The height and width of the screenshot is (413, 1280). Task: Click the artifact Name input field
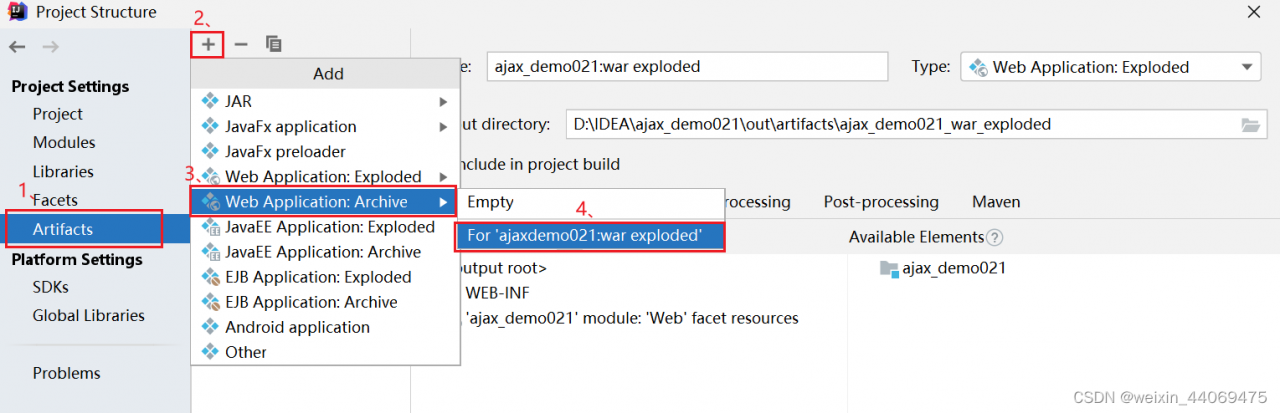(686, 67)
